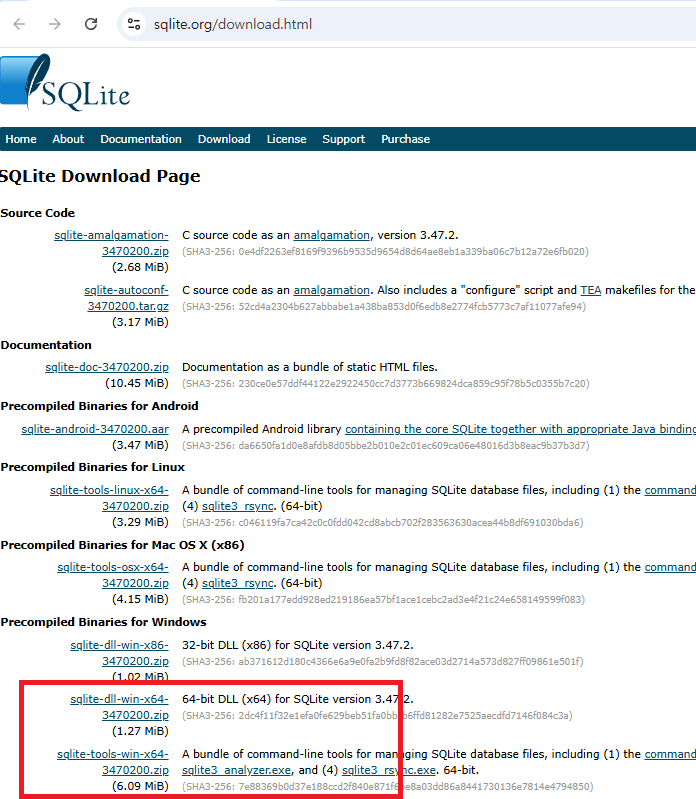Open sqlite3_analyzer.exe link
Screen dimensions: 696x799
point(236,770)
